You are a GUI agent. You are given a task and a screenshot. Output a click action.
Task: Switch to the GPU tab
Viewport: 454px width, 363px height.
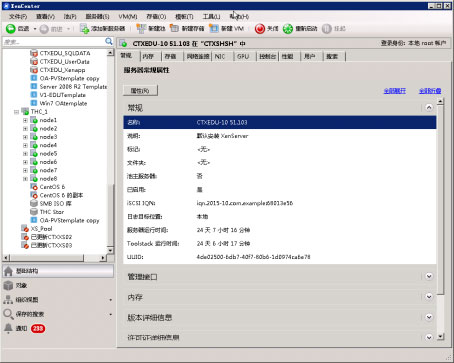[243, 56]
